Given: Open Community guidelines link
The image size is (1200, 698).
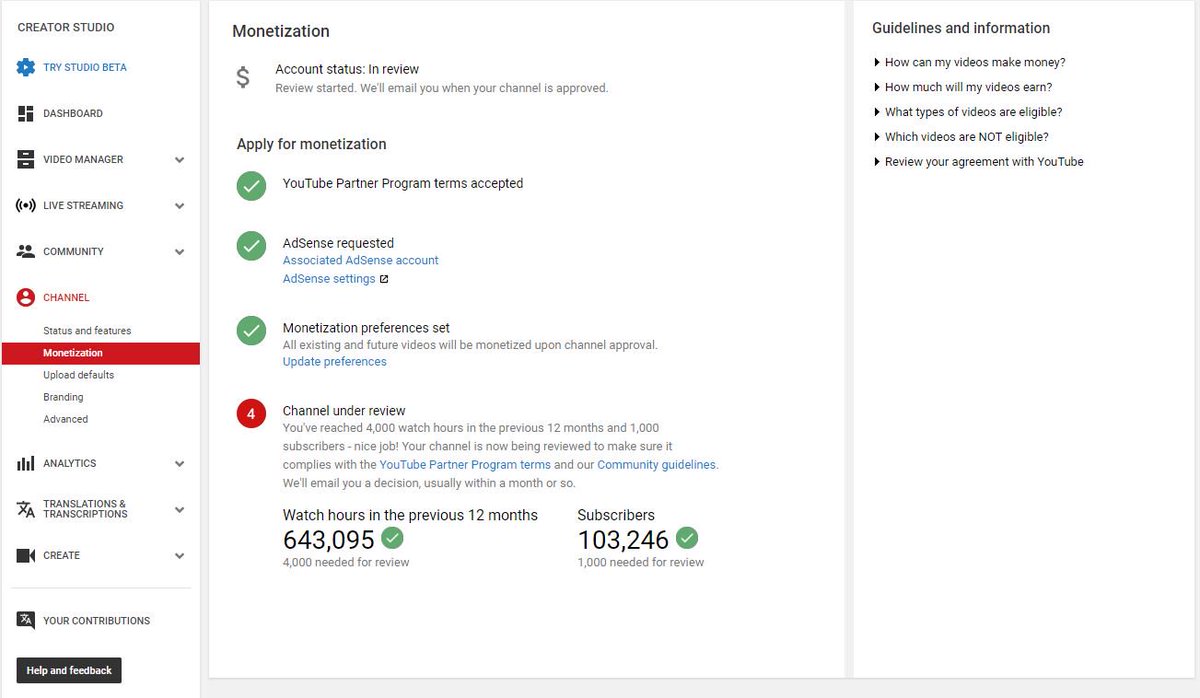Looking at the screenshot, I should (657, 465).
